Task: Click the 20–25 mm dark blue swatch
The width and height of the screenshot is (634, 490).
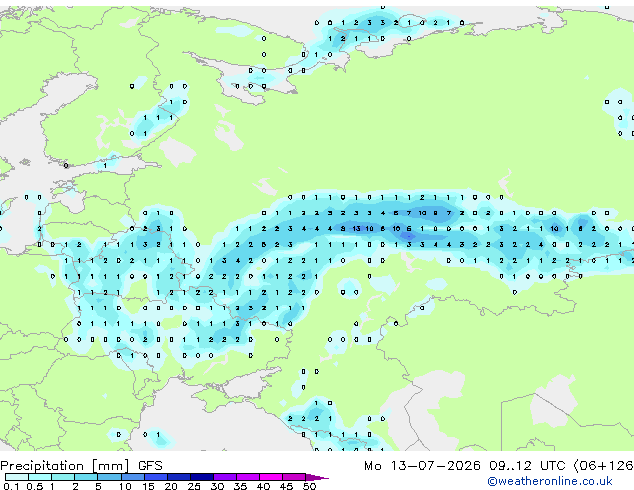Action: tap(179, 477)
